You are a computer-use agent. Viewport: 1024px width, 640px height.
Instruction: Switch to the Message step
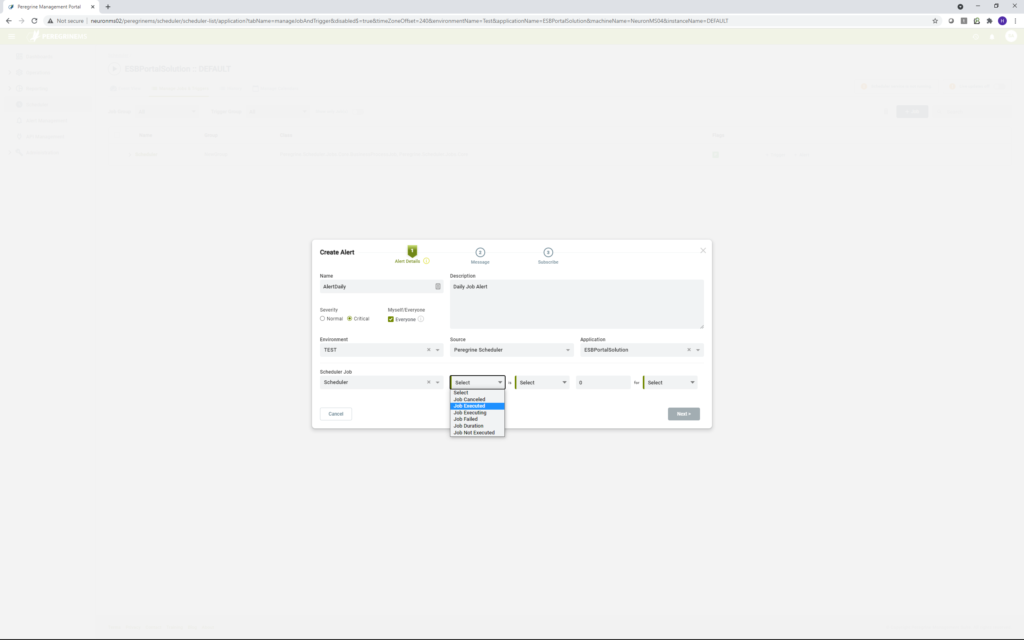coord(481,252)
